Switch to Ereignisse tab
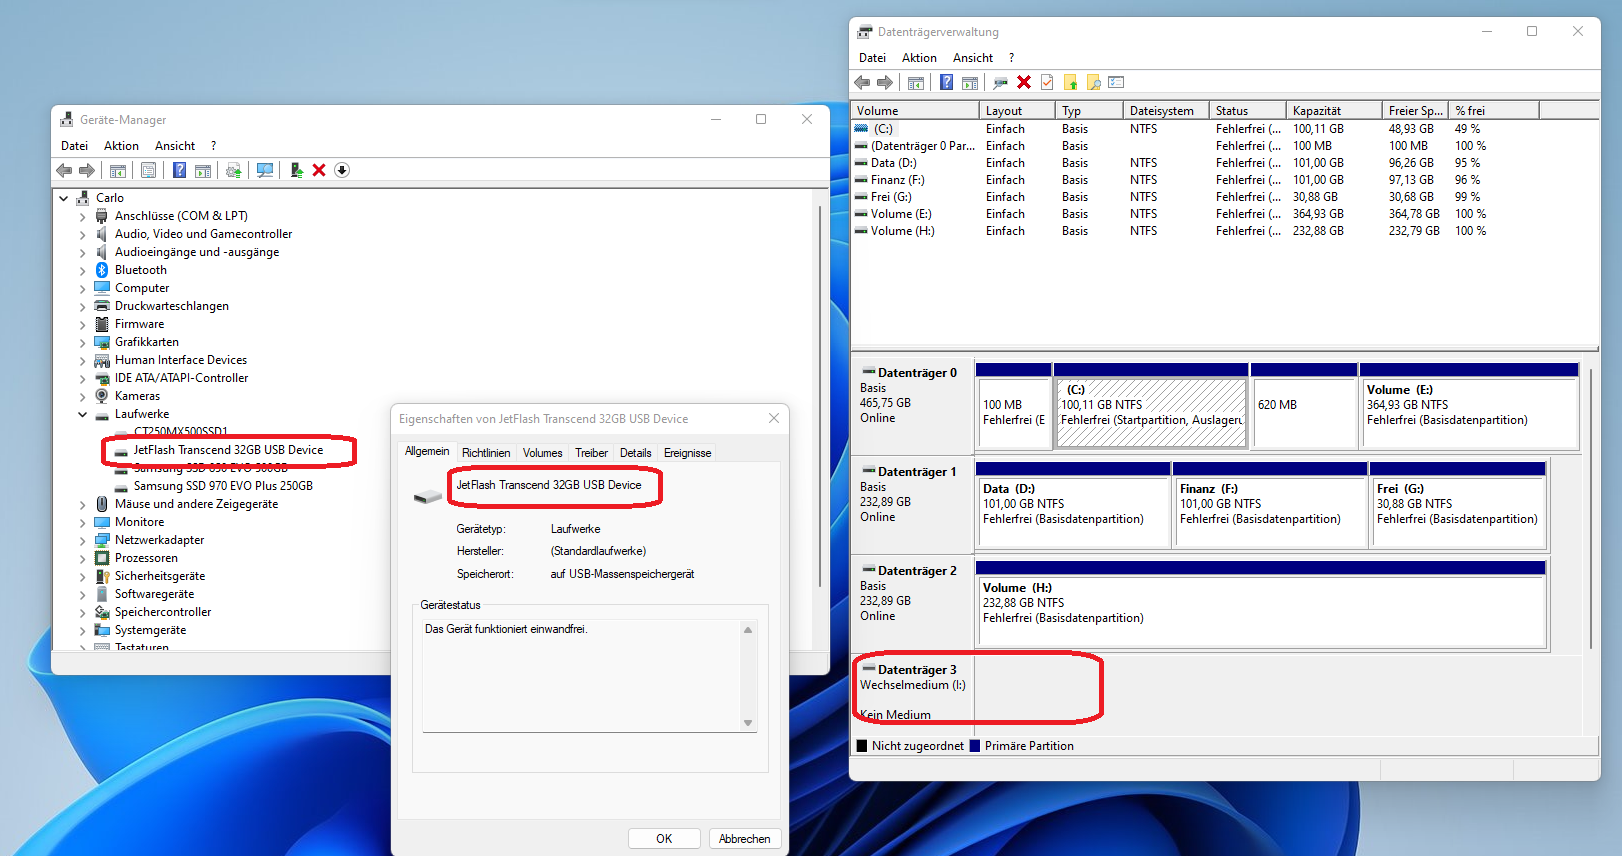 point(687,453)
